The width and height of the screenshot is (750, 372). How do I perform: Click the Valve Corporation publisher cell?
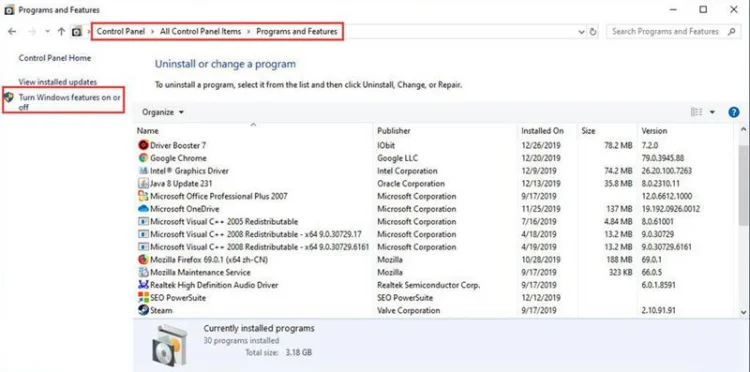(408, 310)
